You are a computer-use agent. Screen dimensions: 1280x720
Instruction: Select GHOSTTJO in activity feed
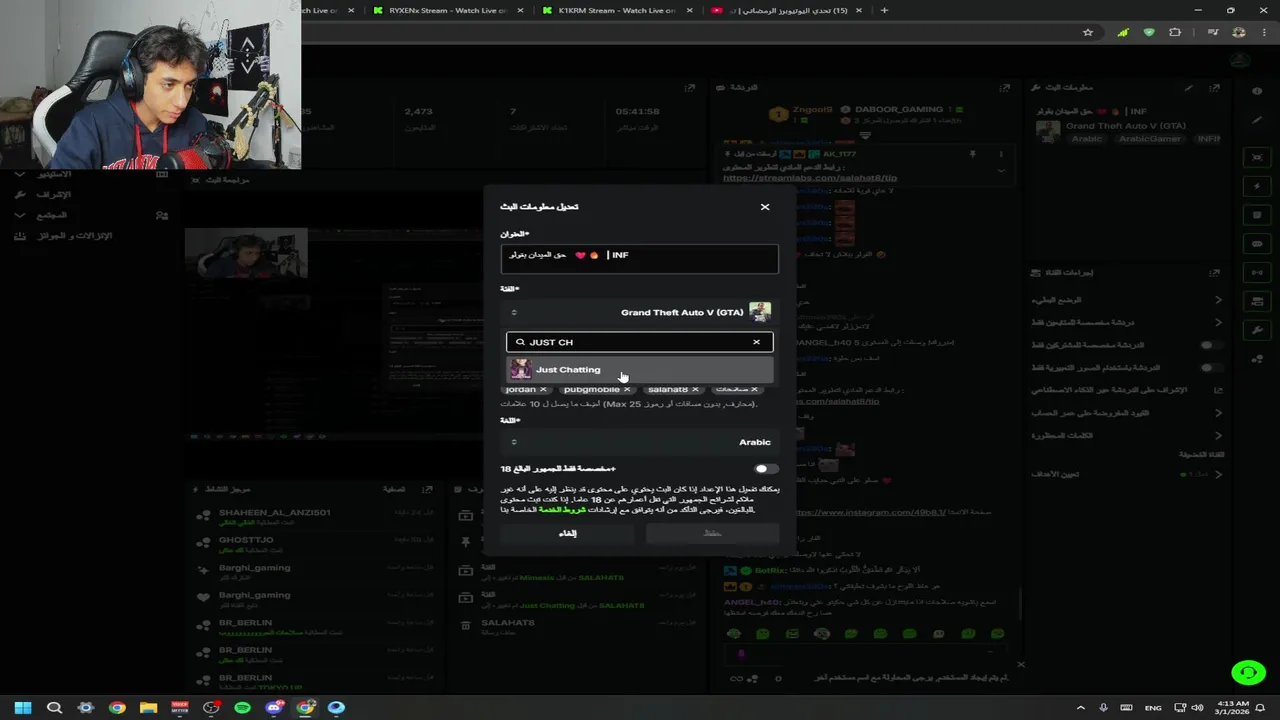click(246, 540)
